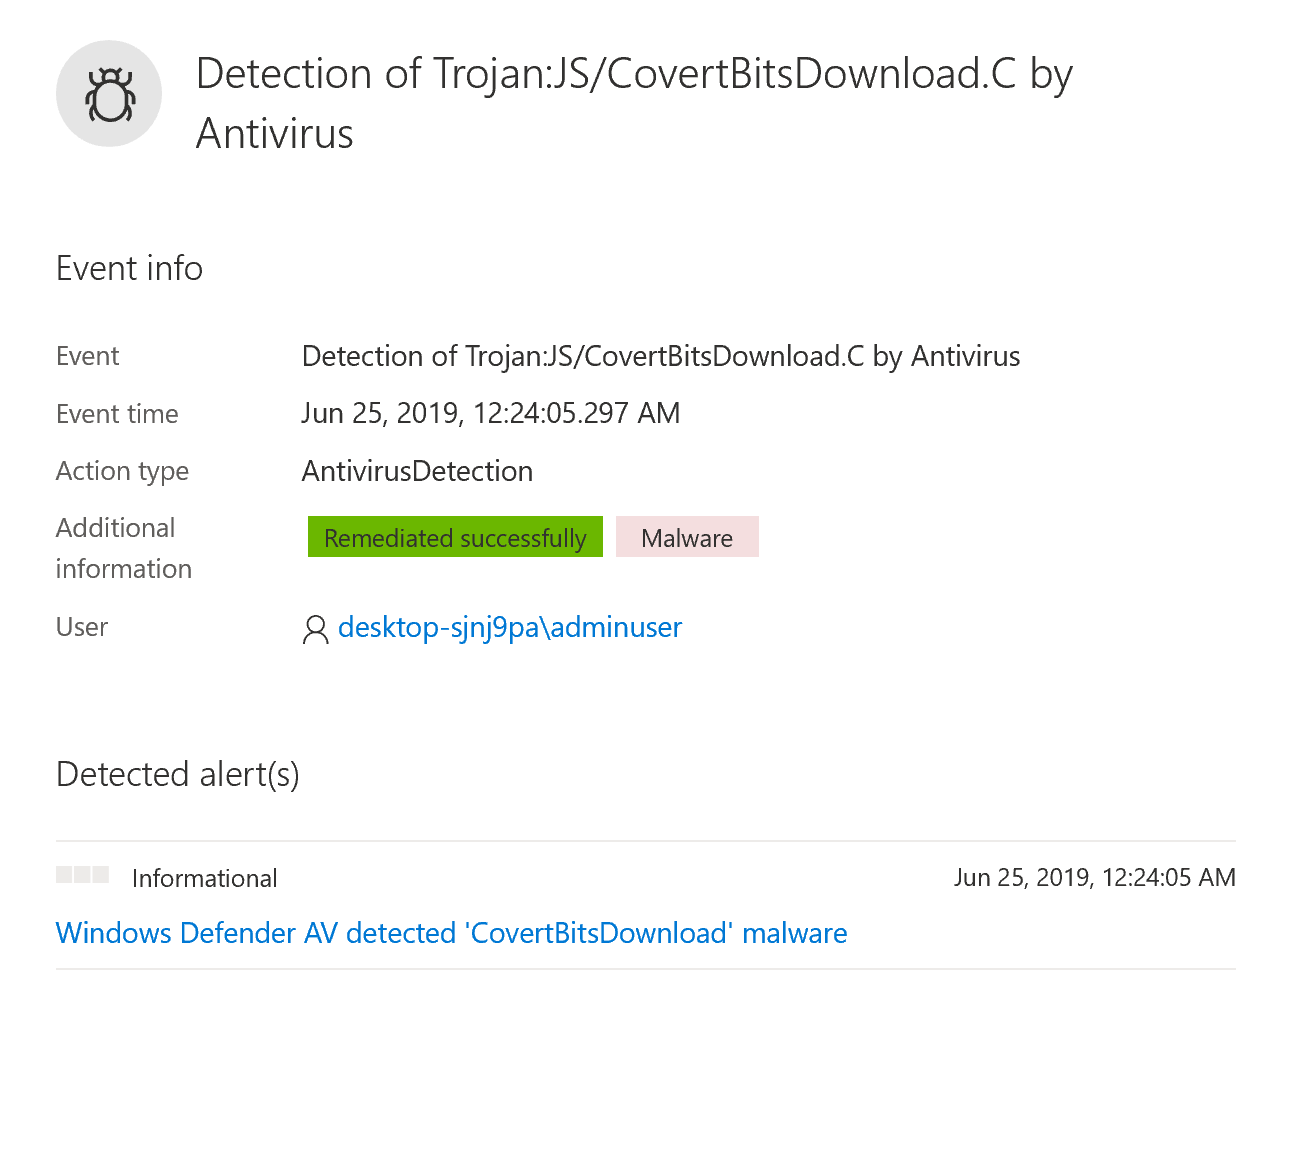
Task: Click the AntivirusDetection action type value
Action: coord(417,471)
